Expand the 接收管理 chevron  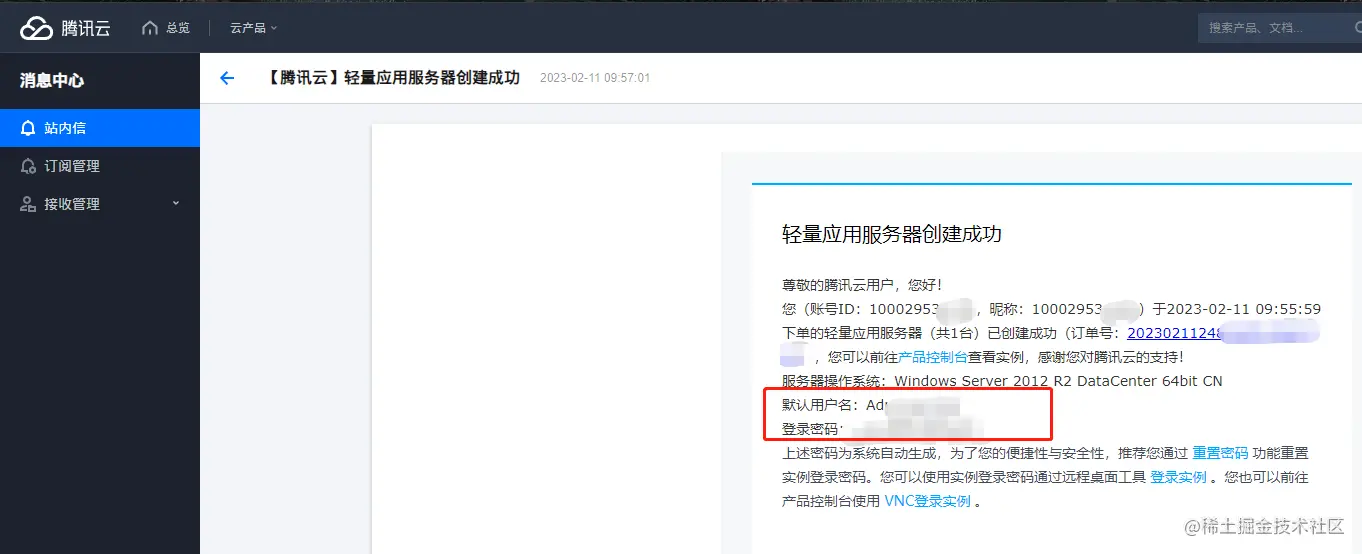[176, 203]
